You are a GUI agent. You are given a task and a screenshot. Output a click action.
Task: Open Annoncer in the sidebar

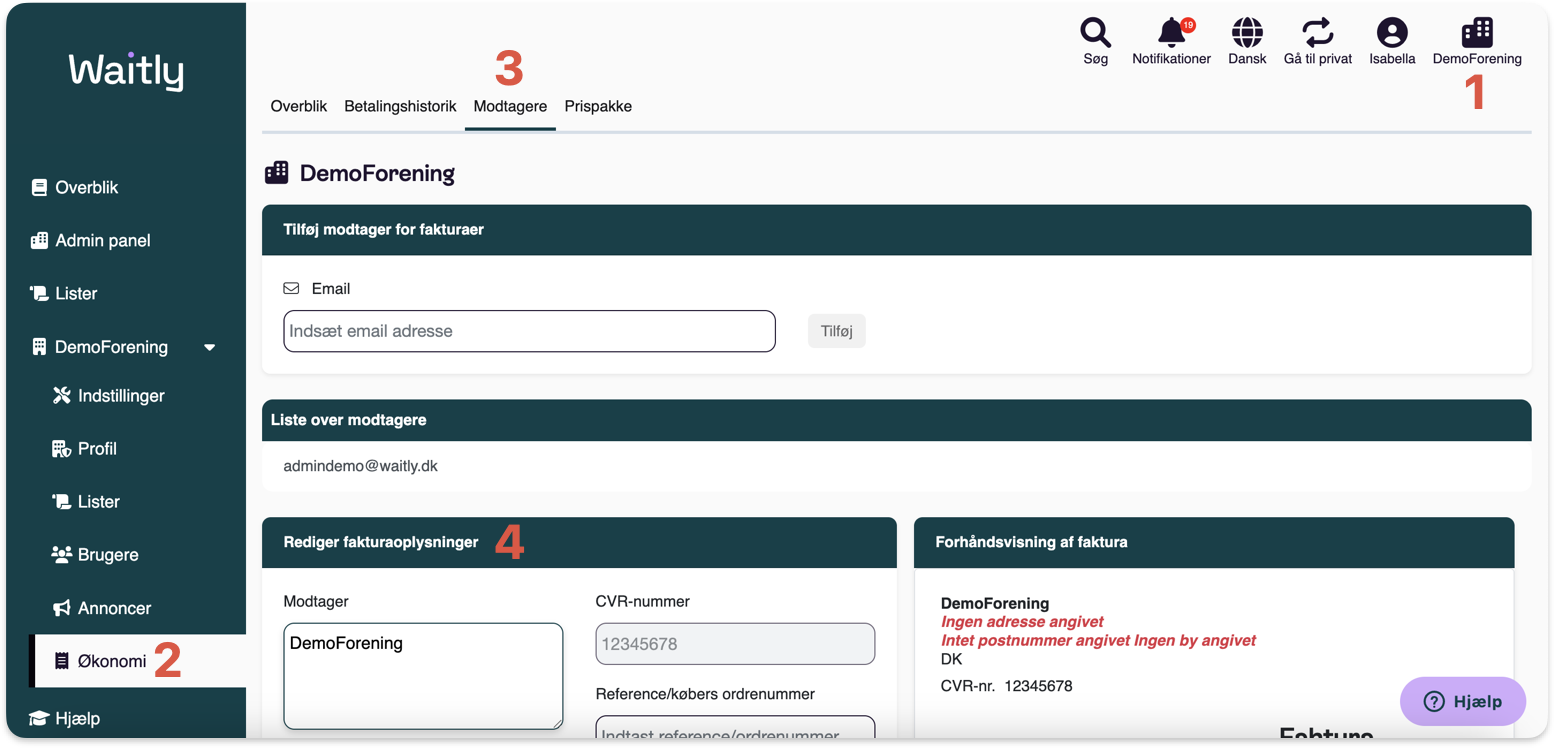114,608
